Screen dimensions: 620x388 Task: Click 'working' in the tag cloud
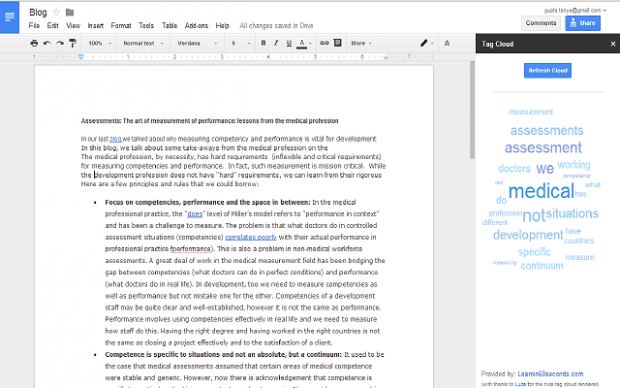574,165
